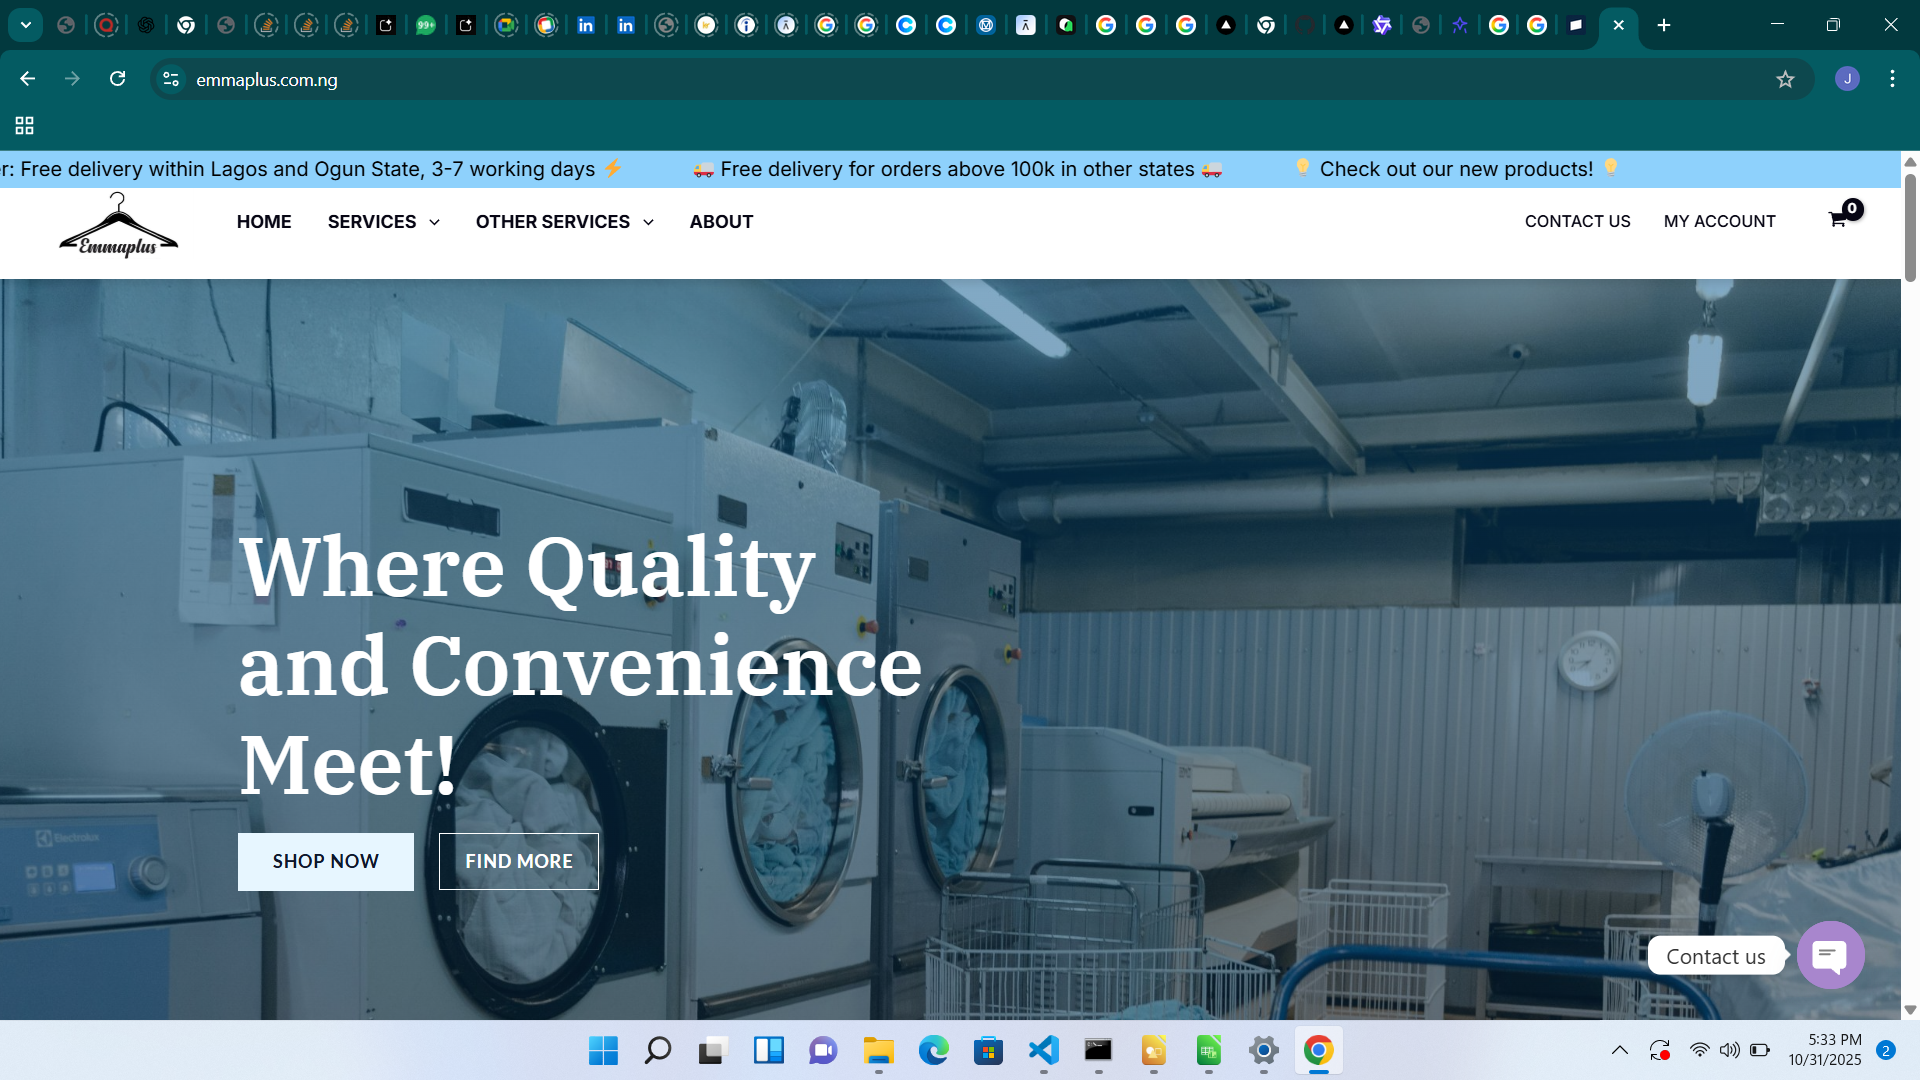
Task: Click the SHOP NOW button
Action: 326,861
